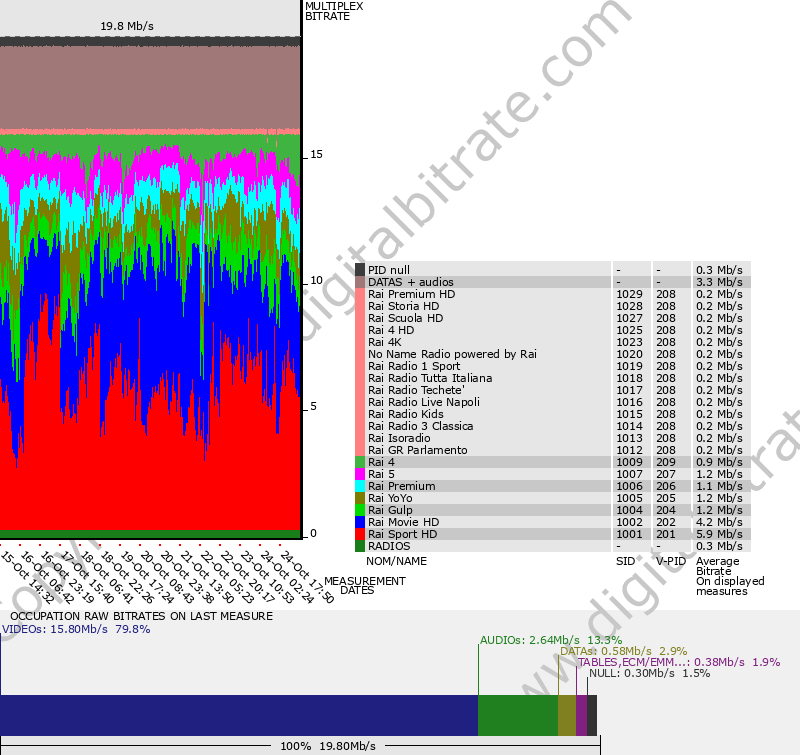Viewport: 800px width, 755px height.
Task: Click the red Rai Sport HD legend swatch
Action: (x=360, y=534)
